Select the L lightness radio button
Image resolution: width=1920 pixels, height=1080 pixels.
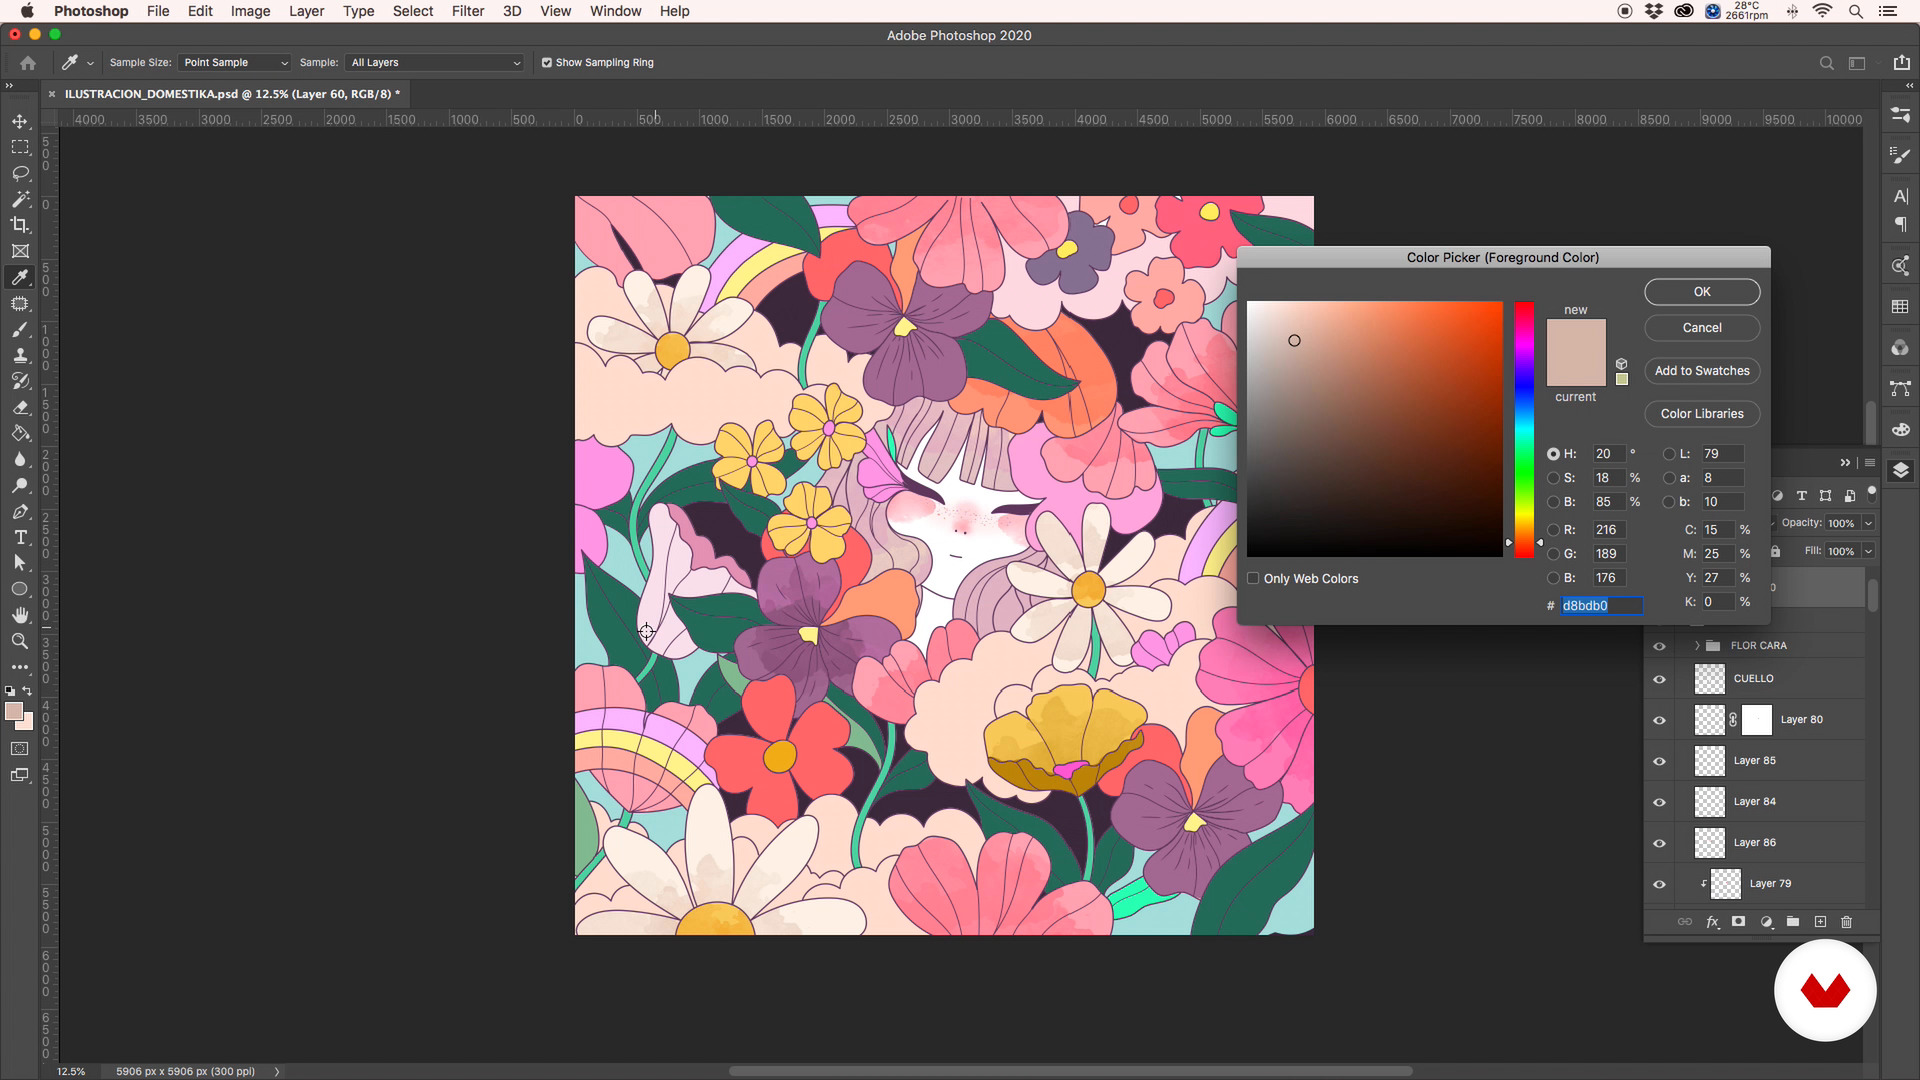pyautogui.click(x=1669, y=454)
